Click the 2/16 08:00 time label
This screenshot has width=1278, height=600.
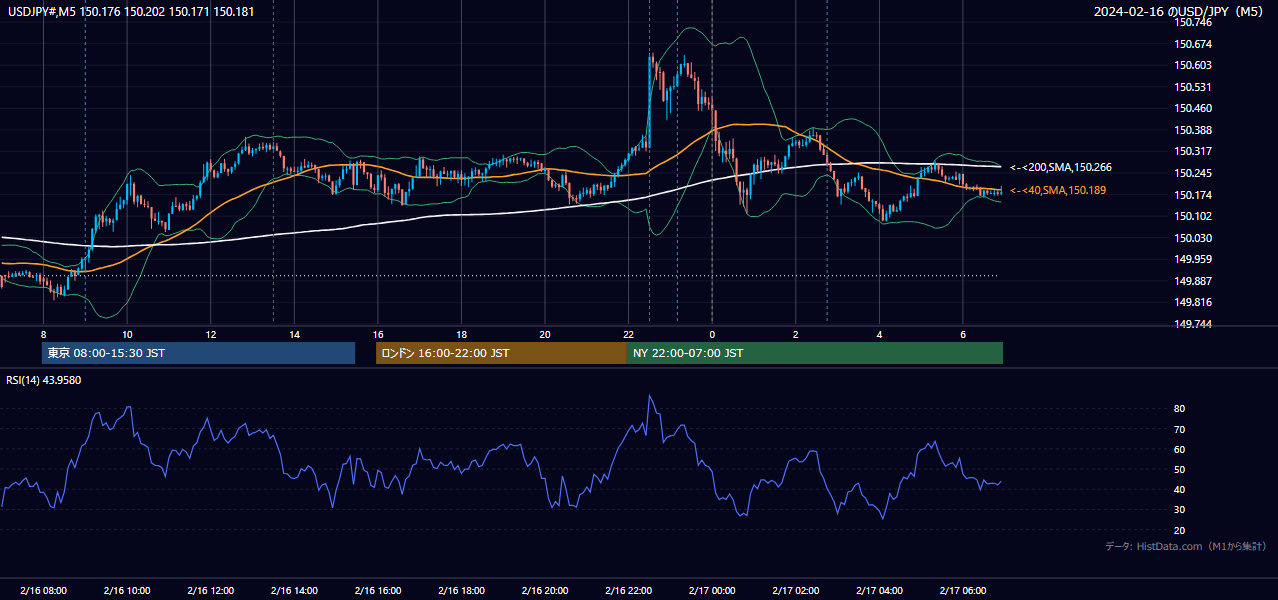click(43, 590)
